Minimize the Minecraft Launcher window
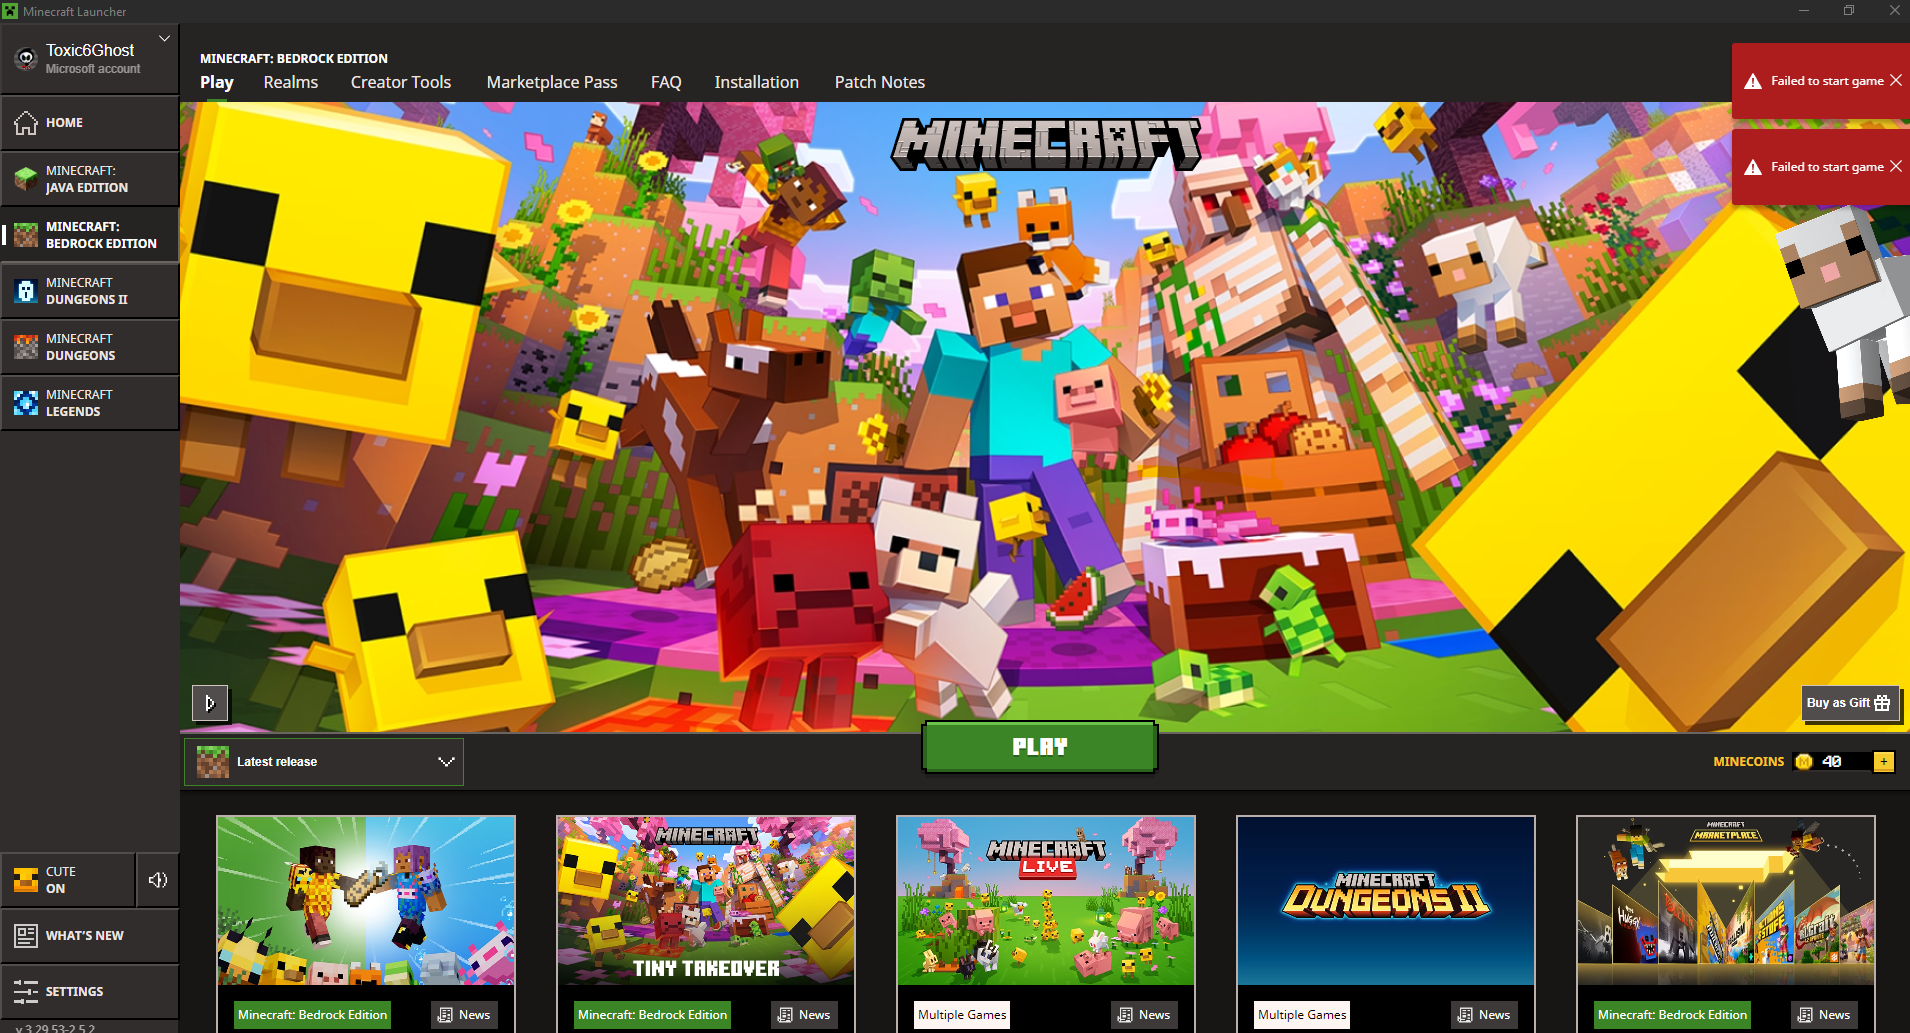The image size is (1910, 1033). [1804, 11]
